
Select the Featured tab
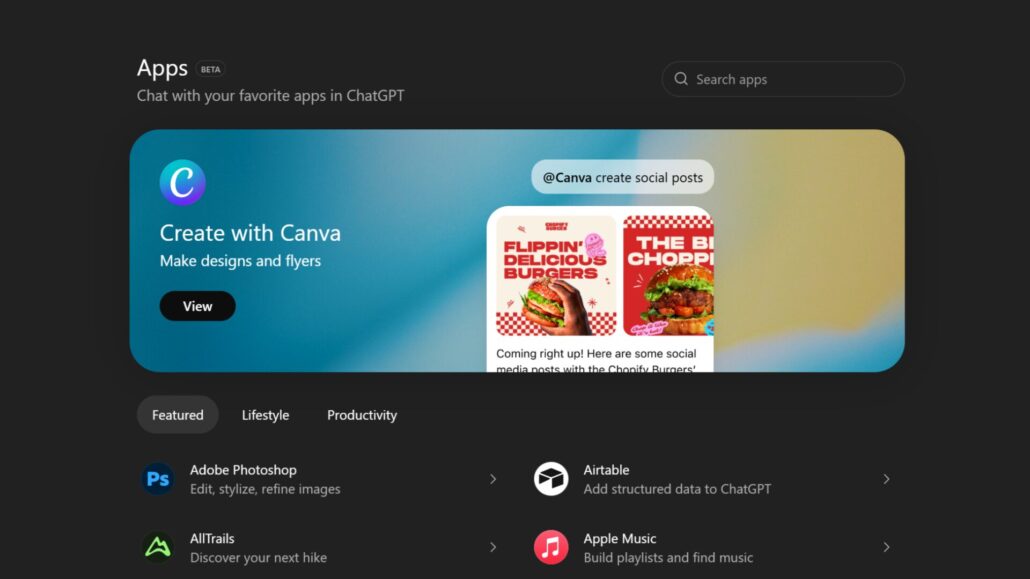point(177,414)
